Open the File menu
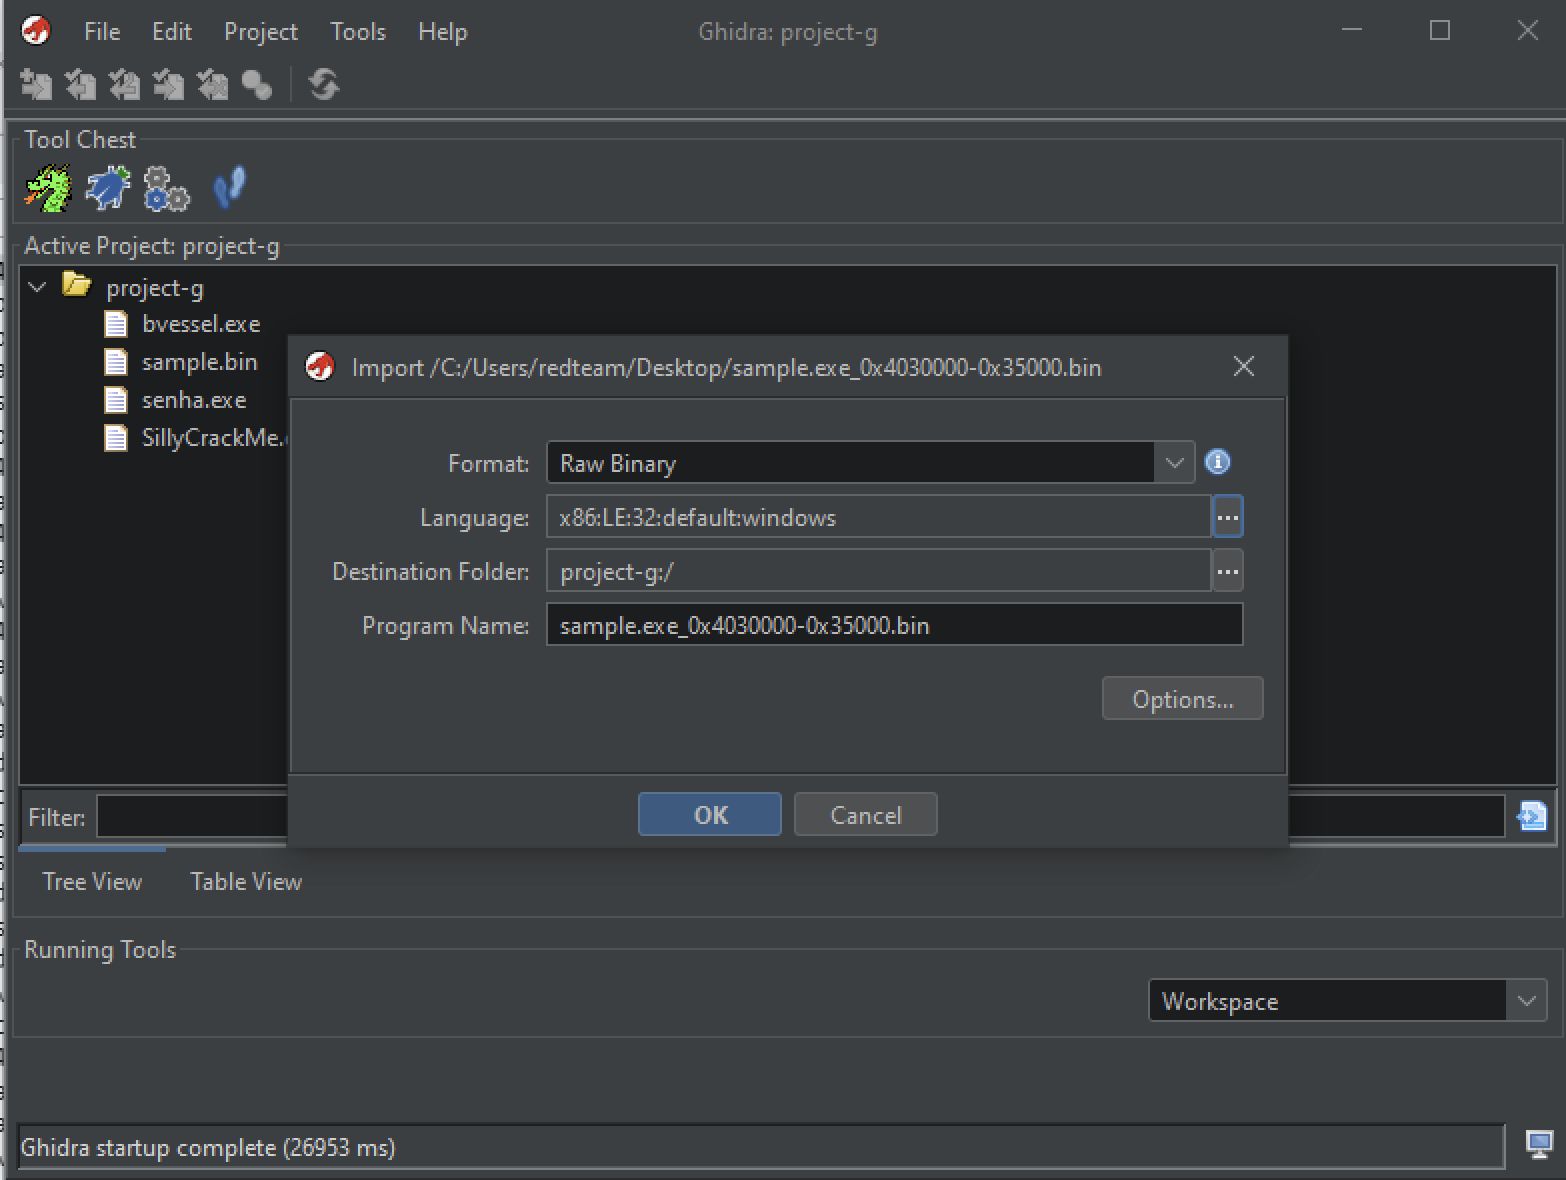This screenshot has width=1566, height=1180. coord(102,32)
